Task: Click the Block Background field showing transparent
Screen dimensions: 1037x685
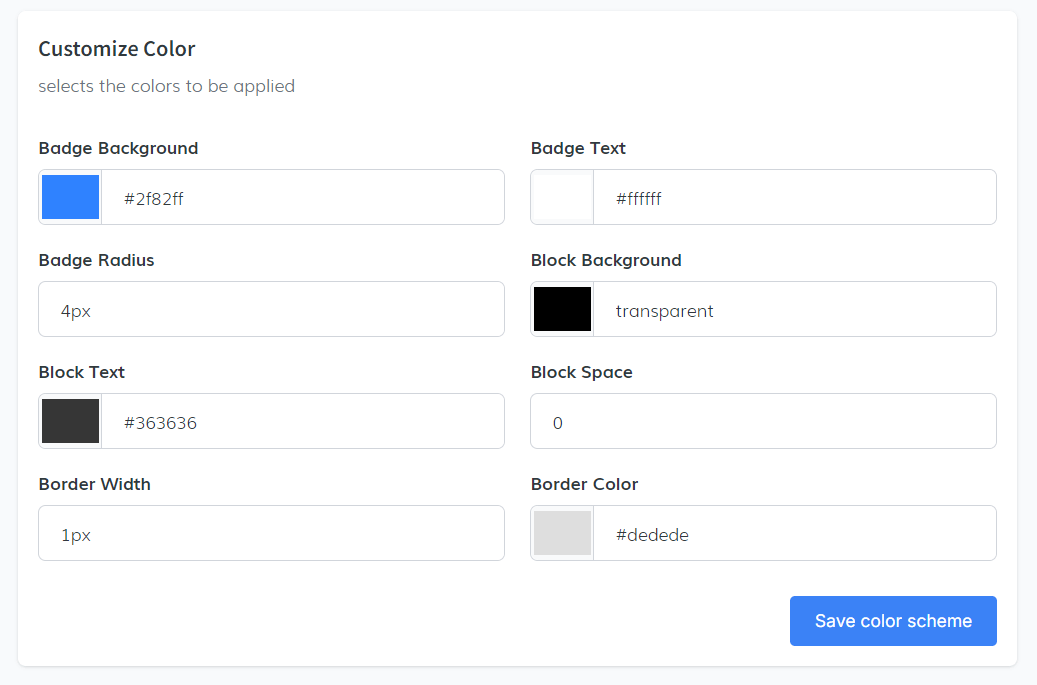Action: tap(794, 310)
